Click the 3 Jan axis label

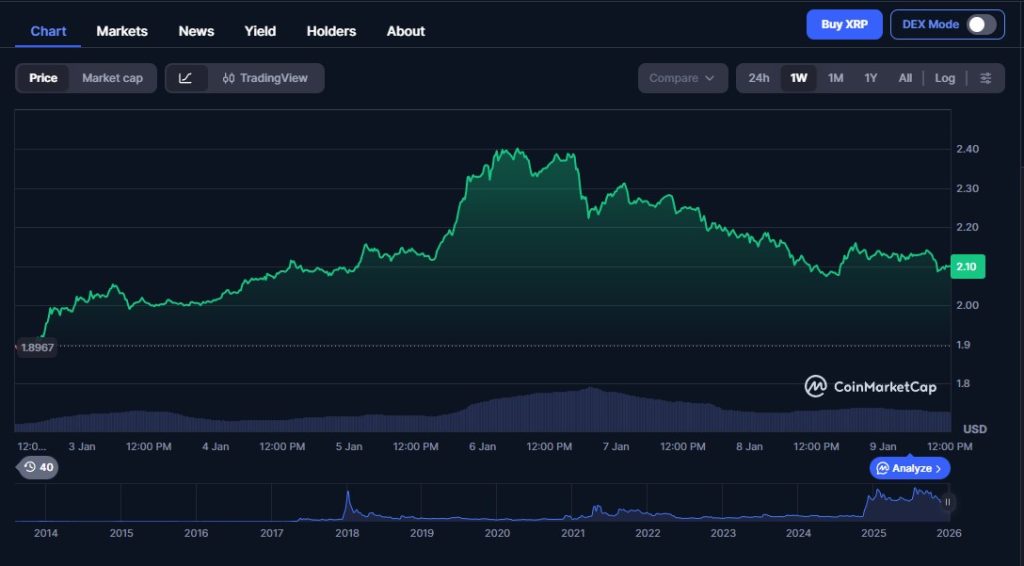pyautogui.click(x=82, y=447)
